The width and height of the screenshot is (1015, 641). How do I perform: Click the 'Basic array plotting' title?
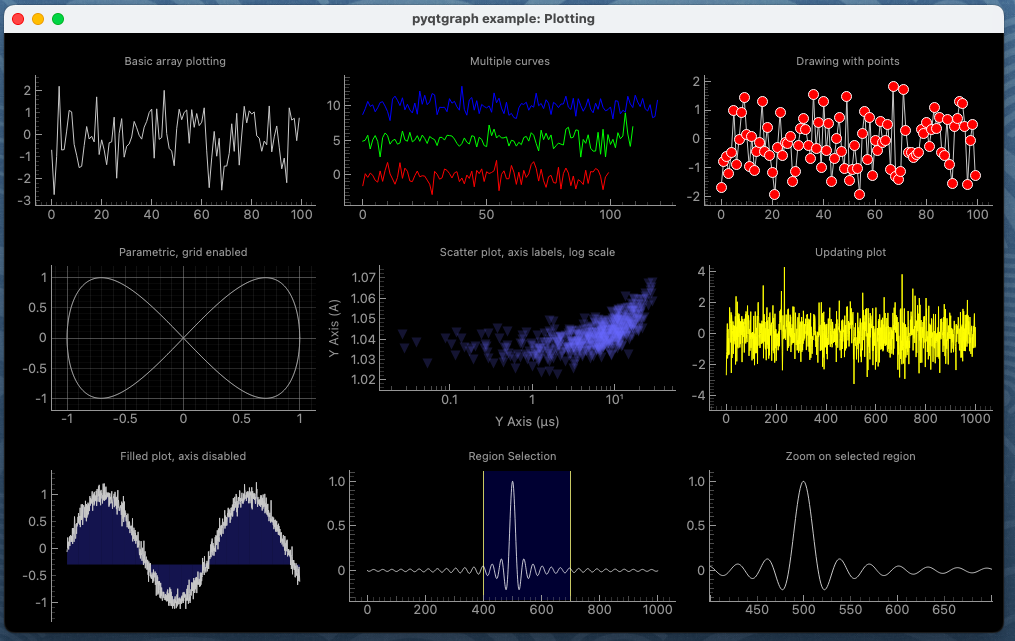(175, 62)
